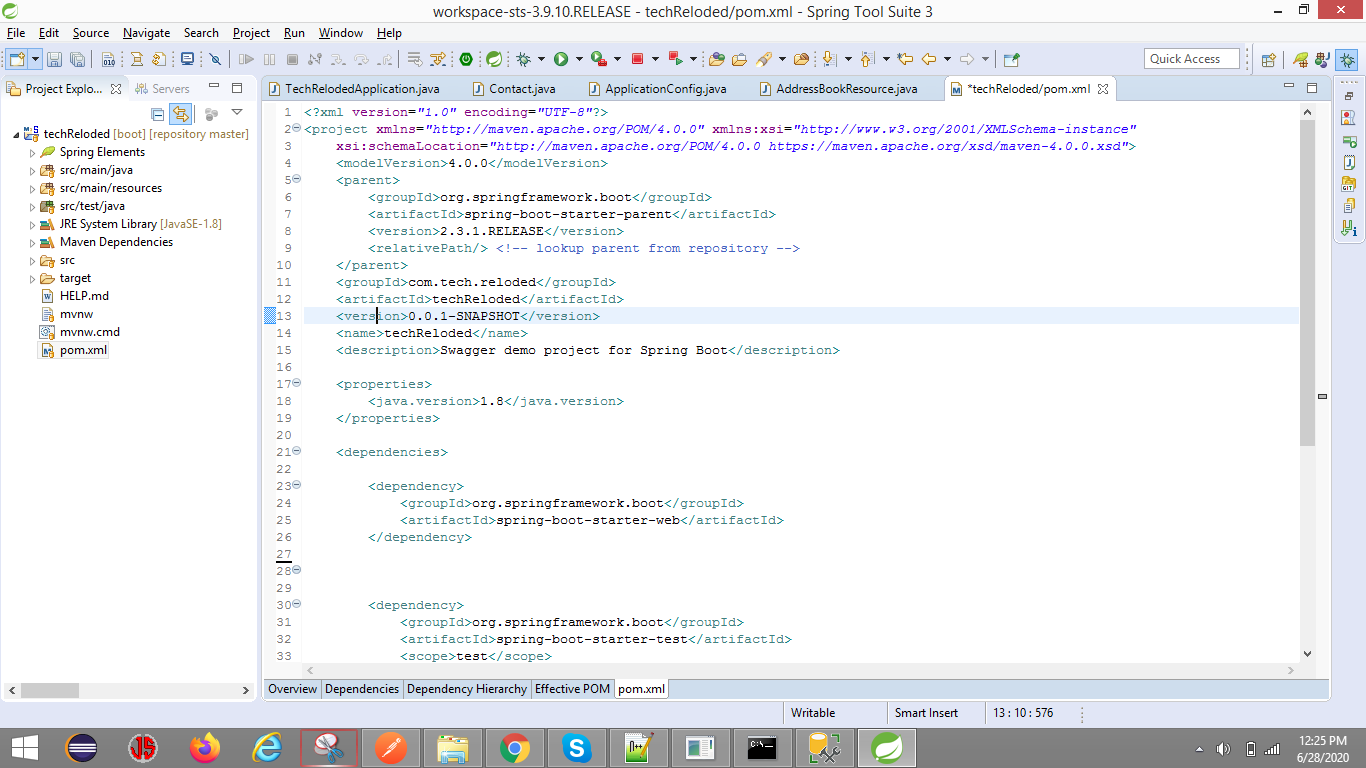The width and height of the screenshot is (1366, 768).
Task: Open the Source menu
Action: coord(91,33)
